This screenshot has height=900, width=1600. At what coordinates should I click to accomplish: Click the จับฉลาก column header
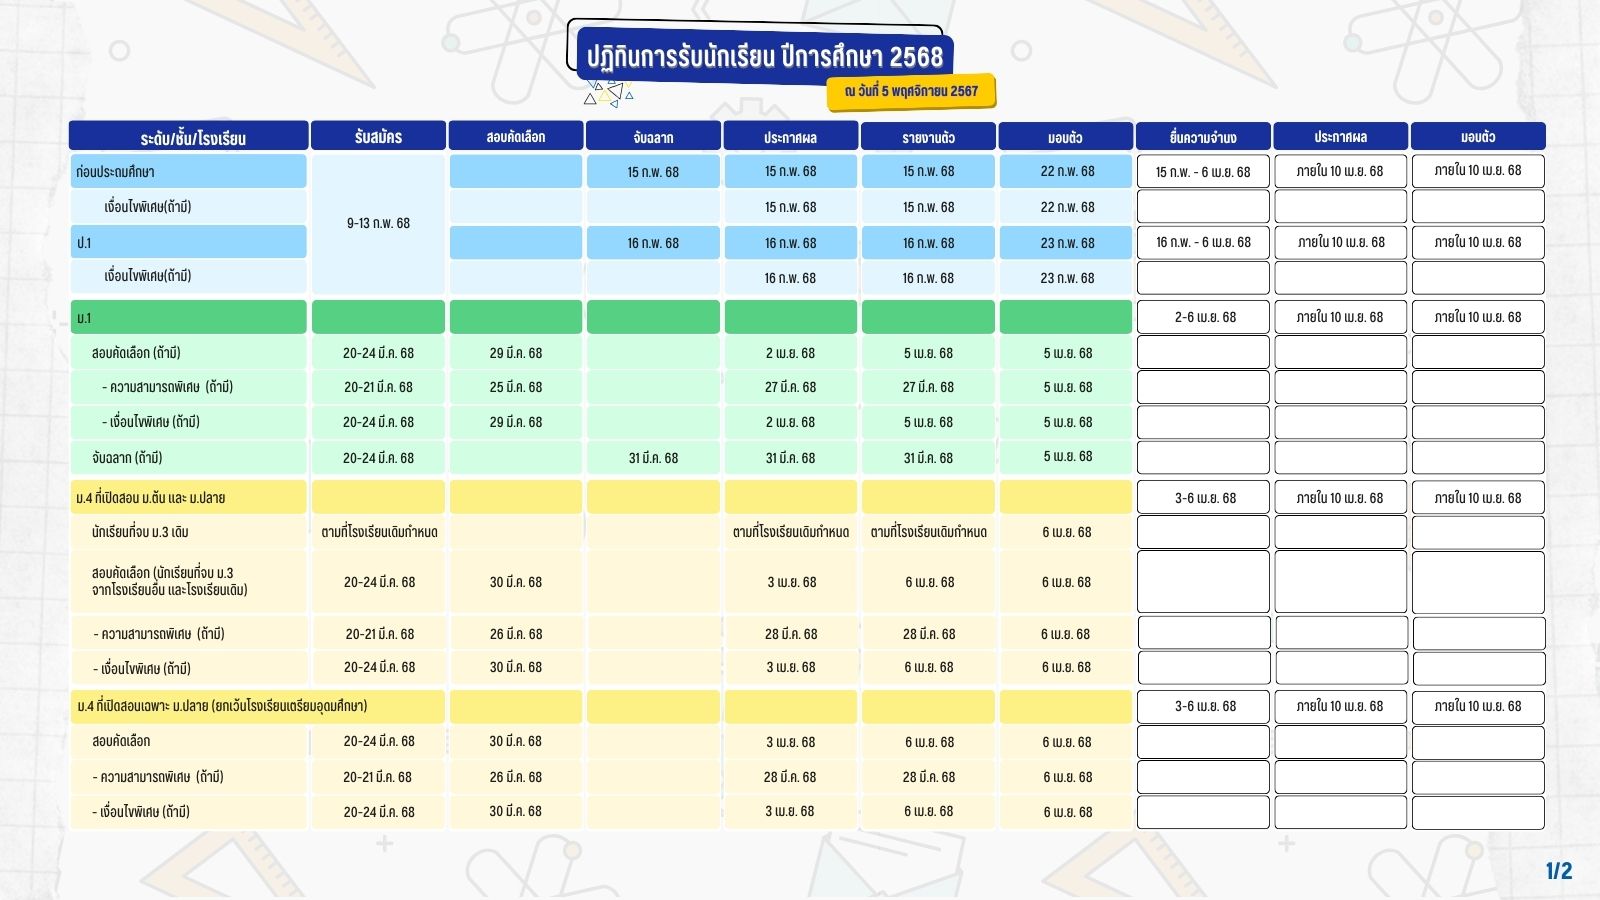coord(653,137)
